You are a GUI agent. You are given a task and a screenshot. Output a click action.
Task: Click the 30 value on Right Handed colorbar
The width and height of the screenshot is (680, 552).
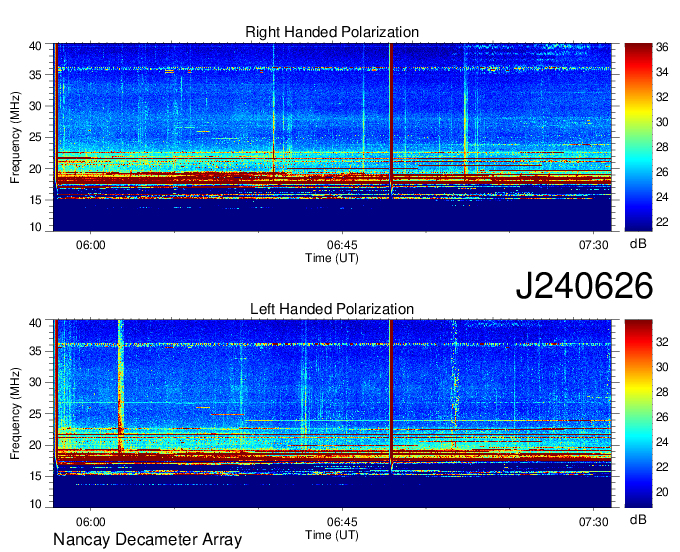(662, 122)
